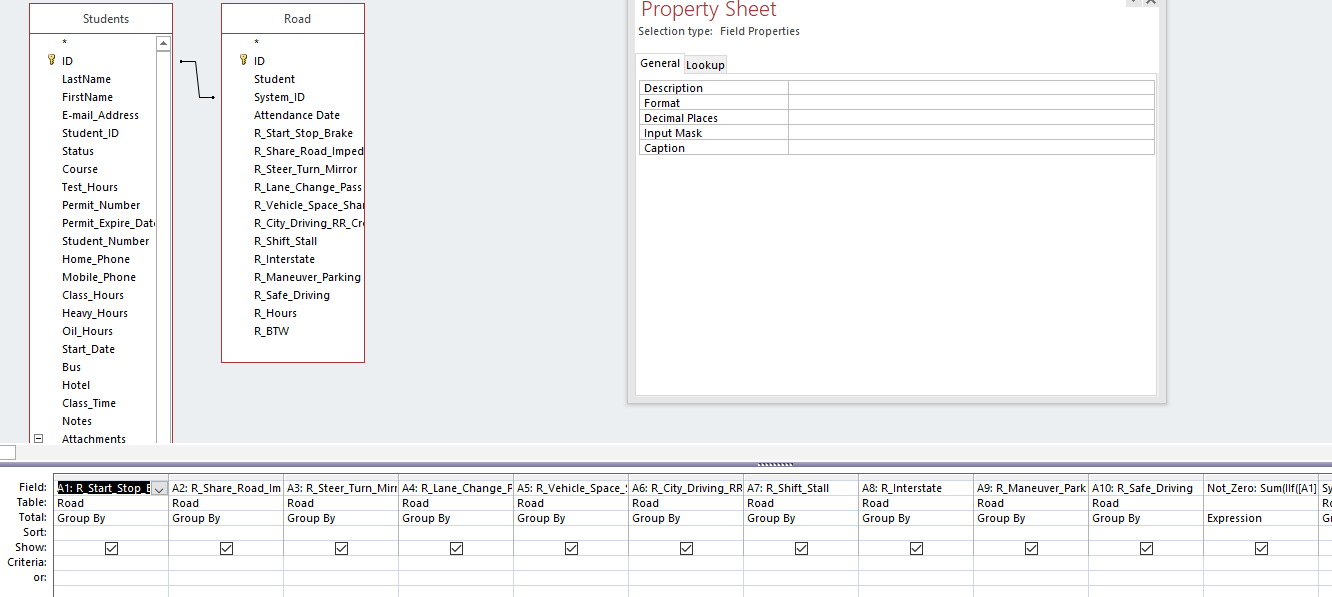Select Student_ID field in Students table
The height and width of the screenshot is (597, 1332).
(90, 133)
